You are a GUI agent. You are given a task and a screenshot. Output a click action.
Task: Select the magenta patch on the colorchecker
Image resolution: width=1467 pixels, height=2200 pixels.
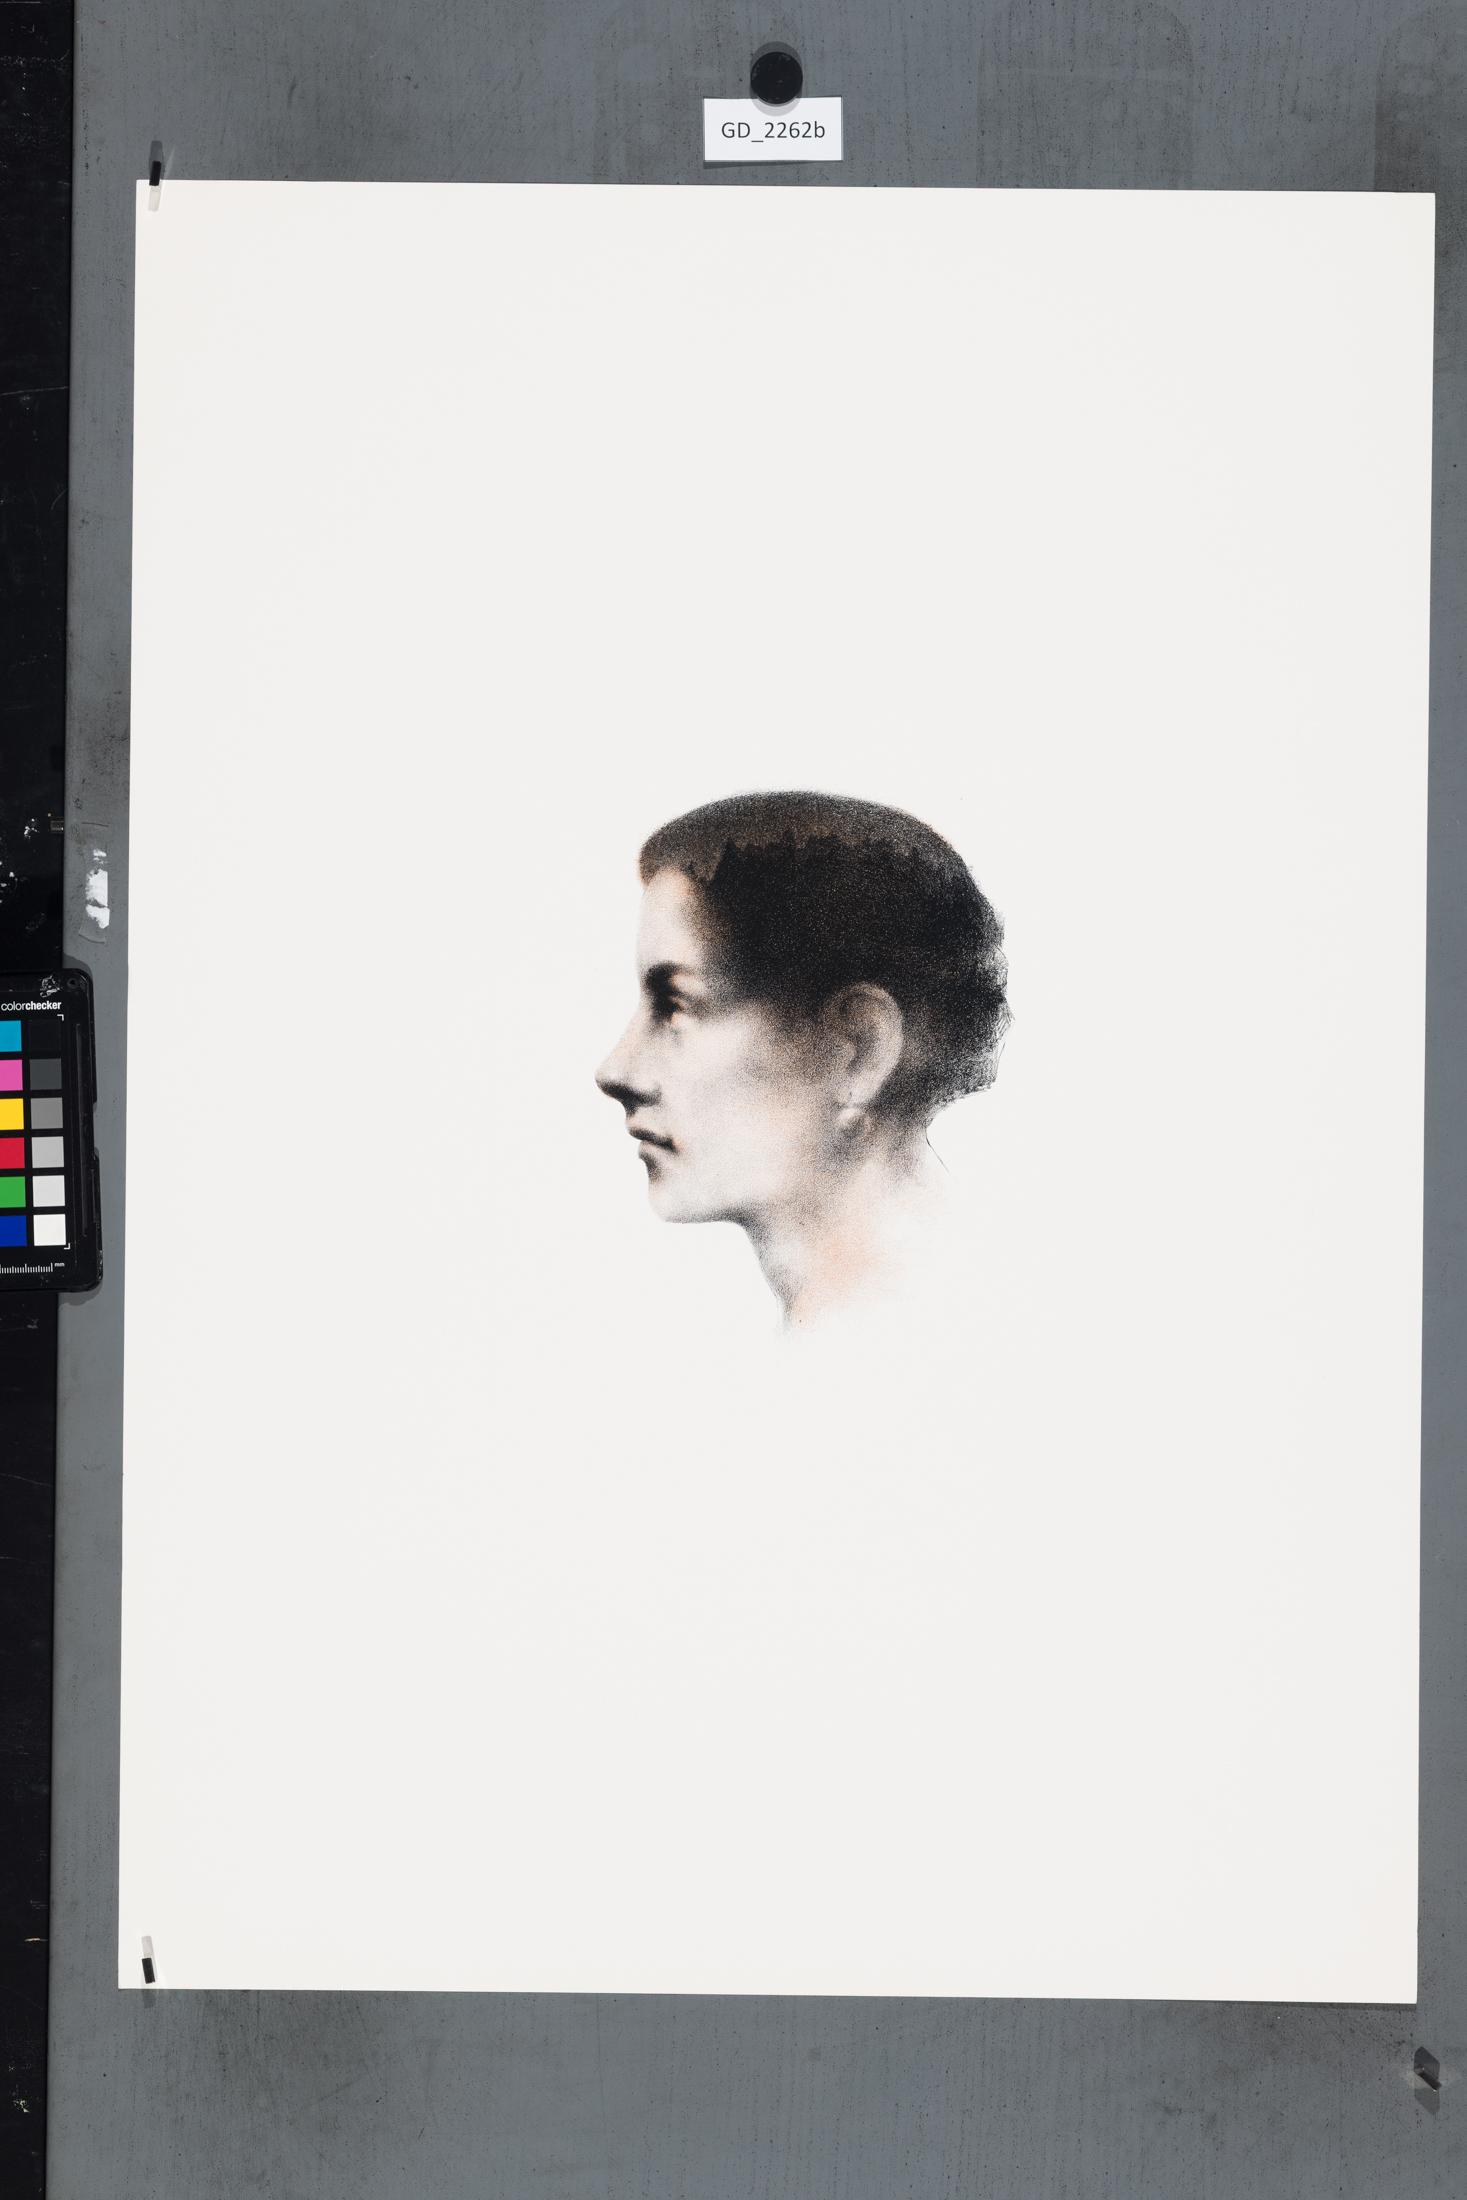point(10,1075)
